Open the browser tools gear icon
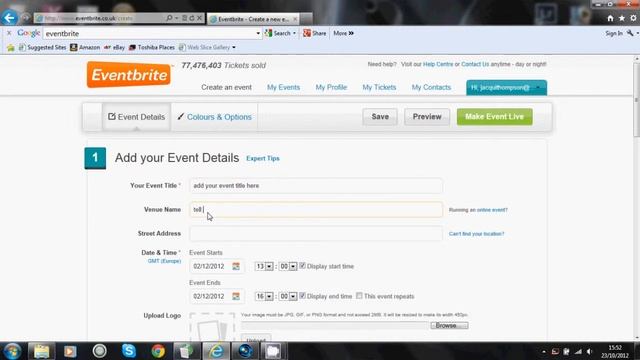The image size is (640, 360). tap(633, 18)
